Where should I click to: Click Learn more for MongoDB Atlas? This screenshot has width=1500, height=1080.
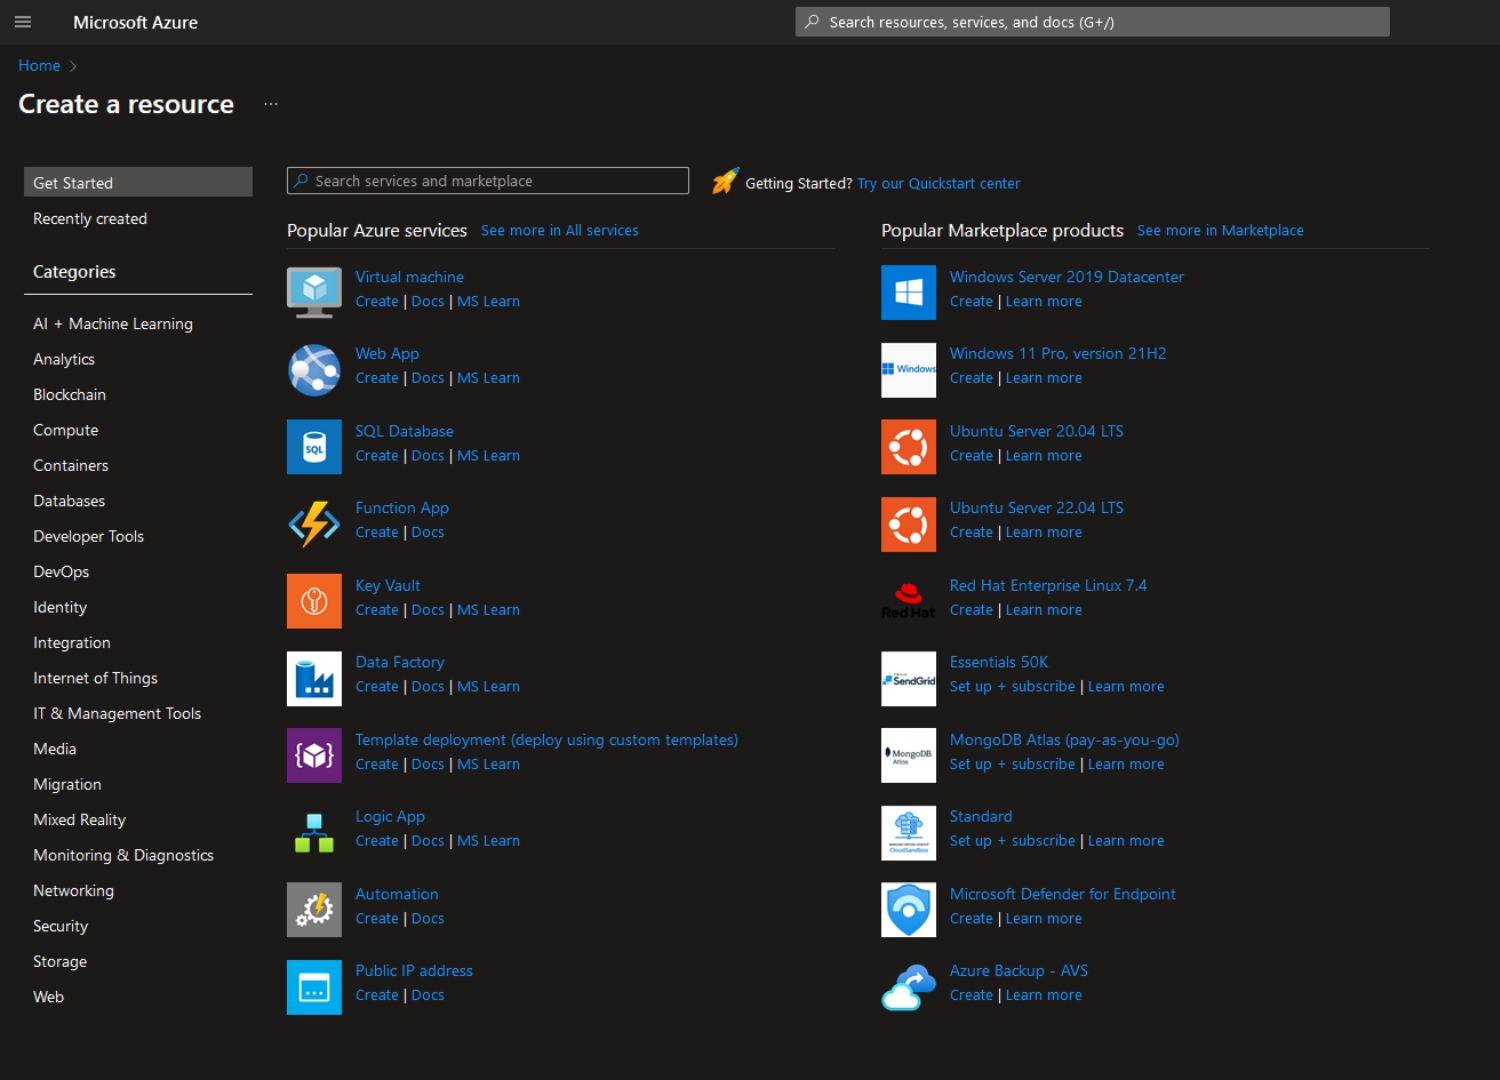pos(1126,764)
